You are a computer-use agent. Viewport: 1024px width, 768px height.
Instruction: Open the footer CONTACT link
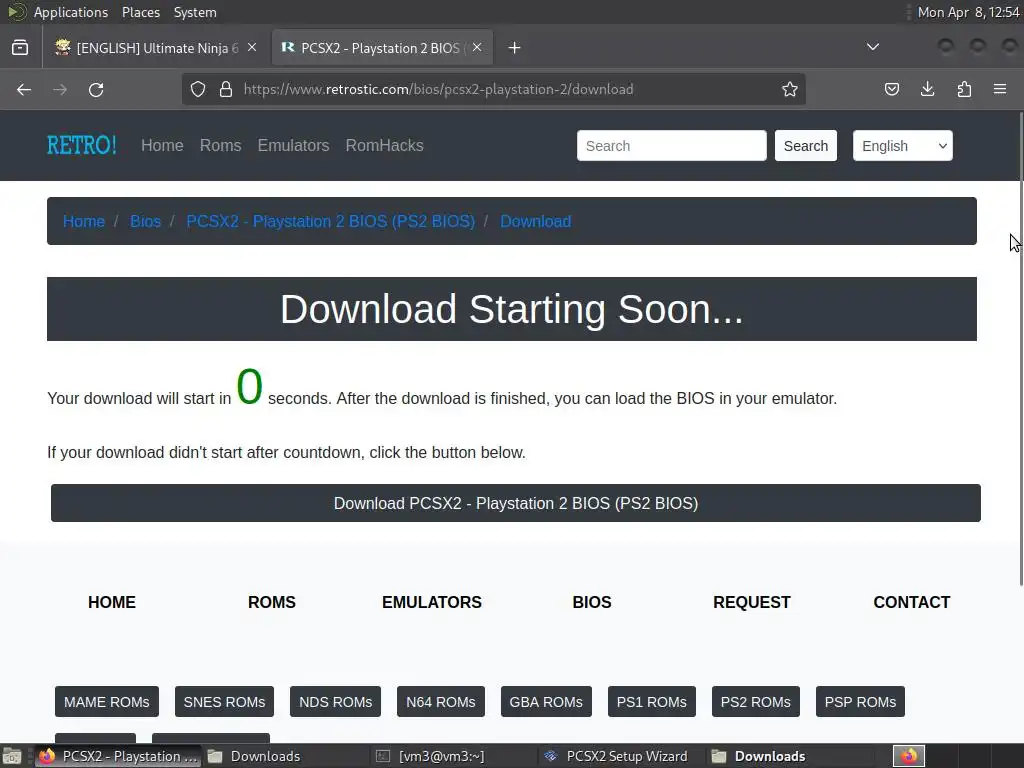(x=912, y=602)
